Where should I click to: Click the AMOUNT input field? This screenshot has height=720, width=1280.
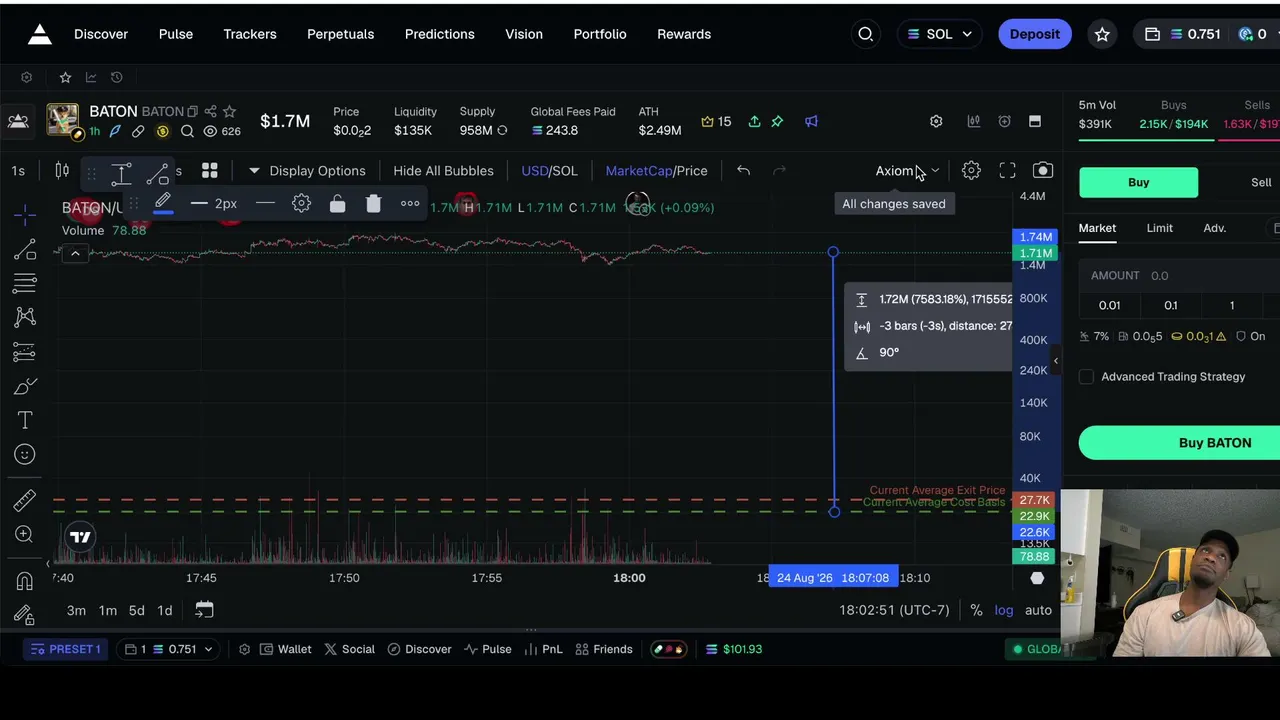1179,276
